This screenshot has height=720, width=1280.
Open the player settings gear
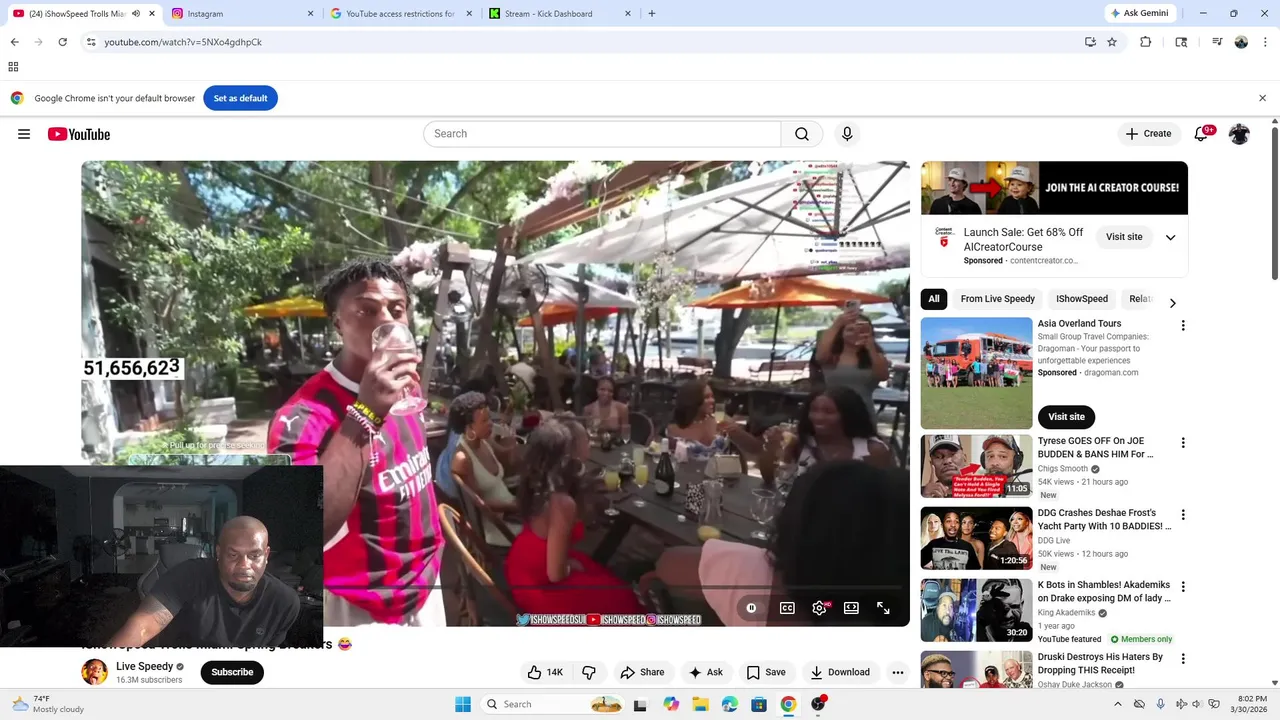click(x=819, y=608)
